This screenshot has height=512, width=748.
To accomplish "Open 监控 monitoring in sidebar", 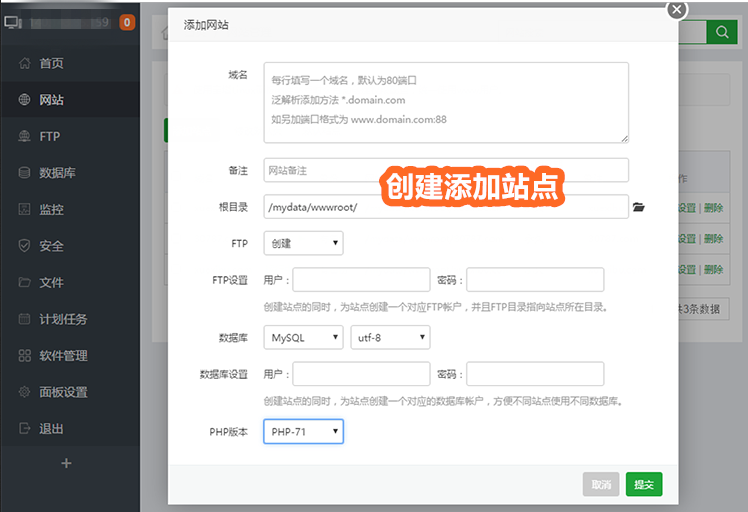I will pos(52,209).
